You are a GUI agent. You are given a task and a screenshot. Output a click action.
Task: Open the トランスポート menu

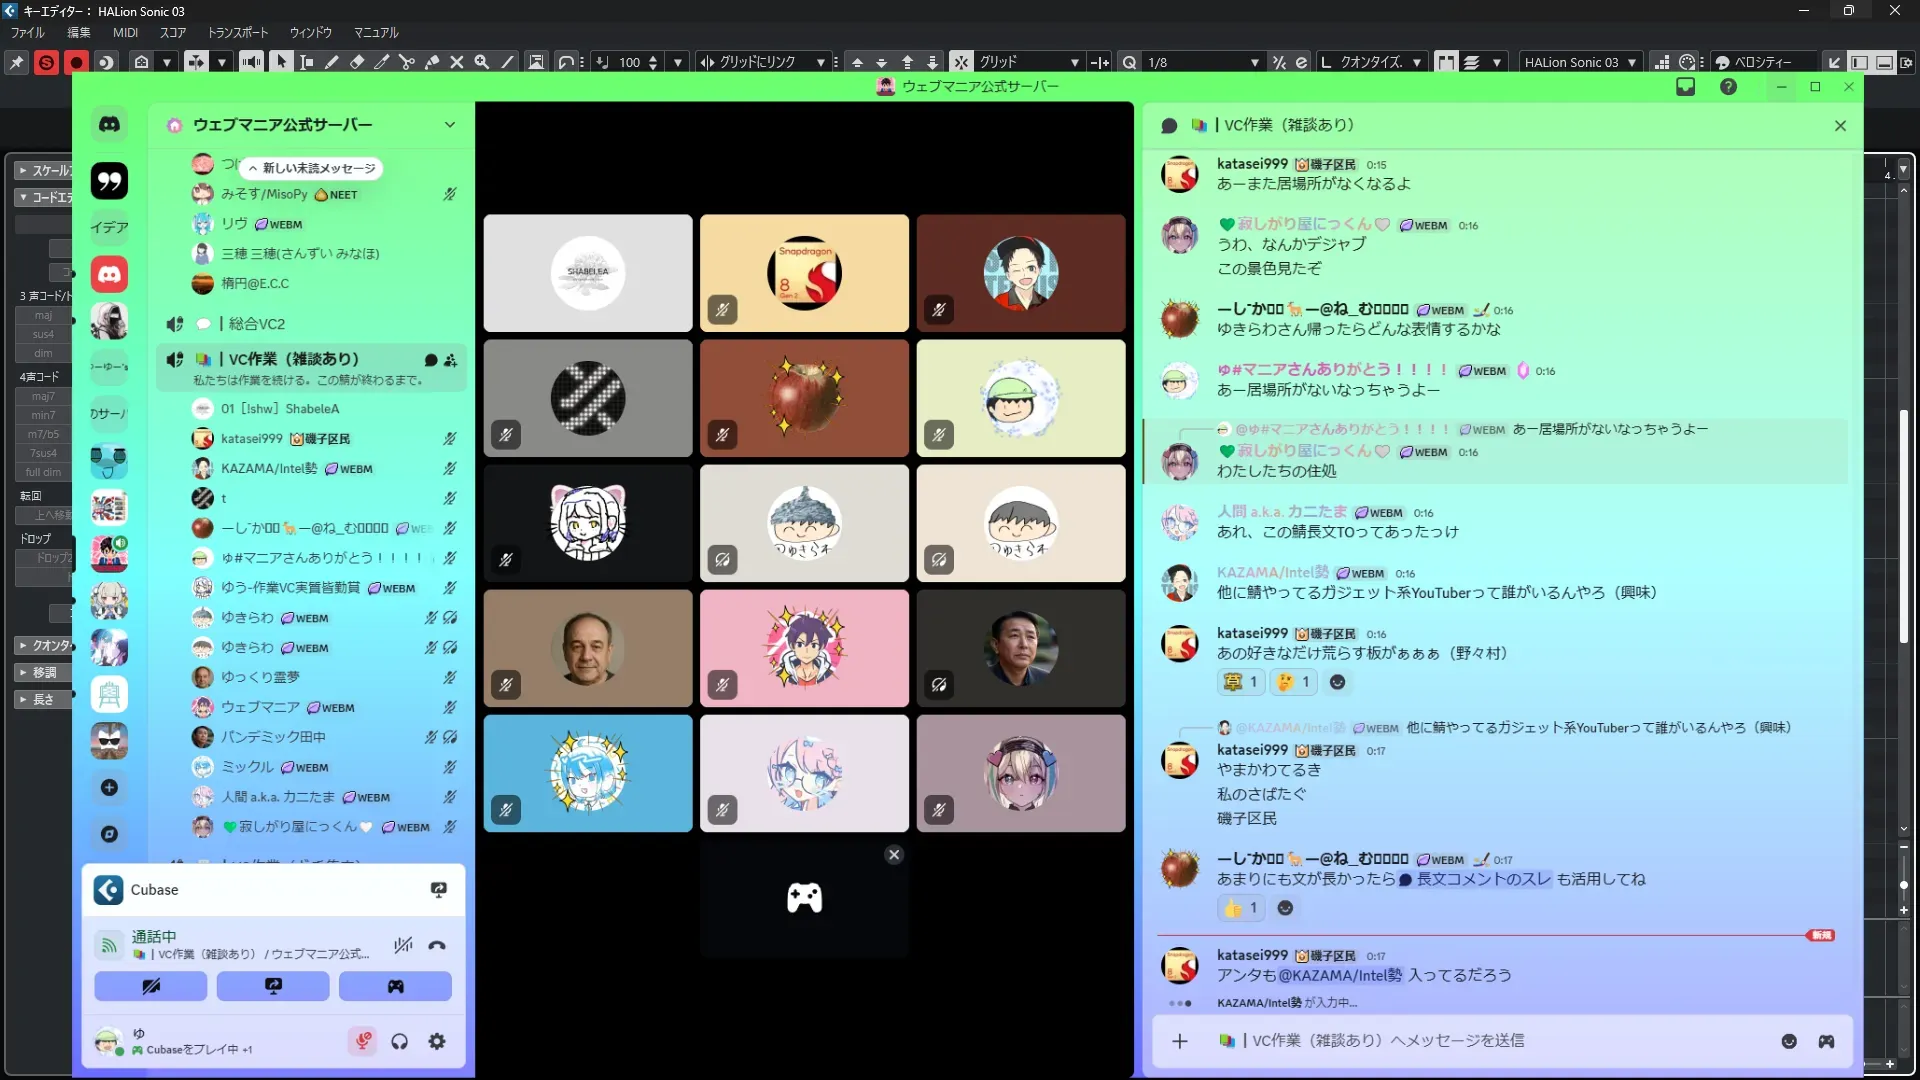(x=238, y=33)
